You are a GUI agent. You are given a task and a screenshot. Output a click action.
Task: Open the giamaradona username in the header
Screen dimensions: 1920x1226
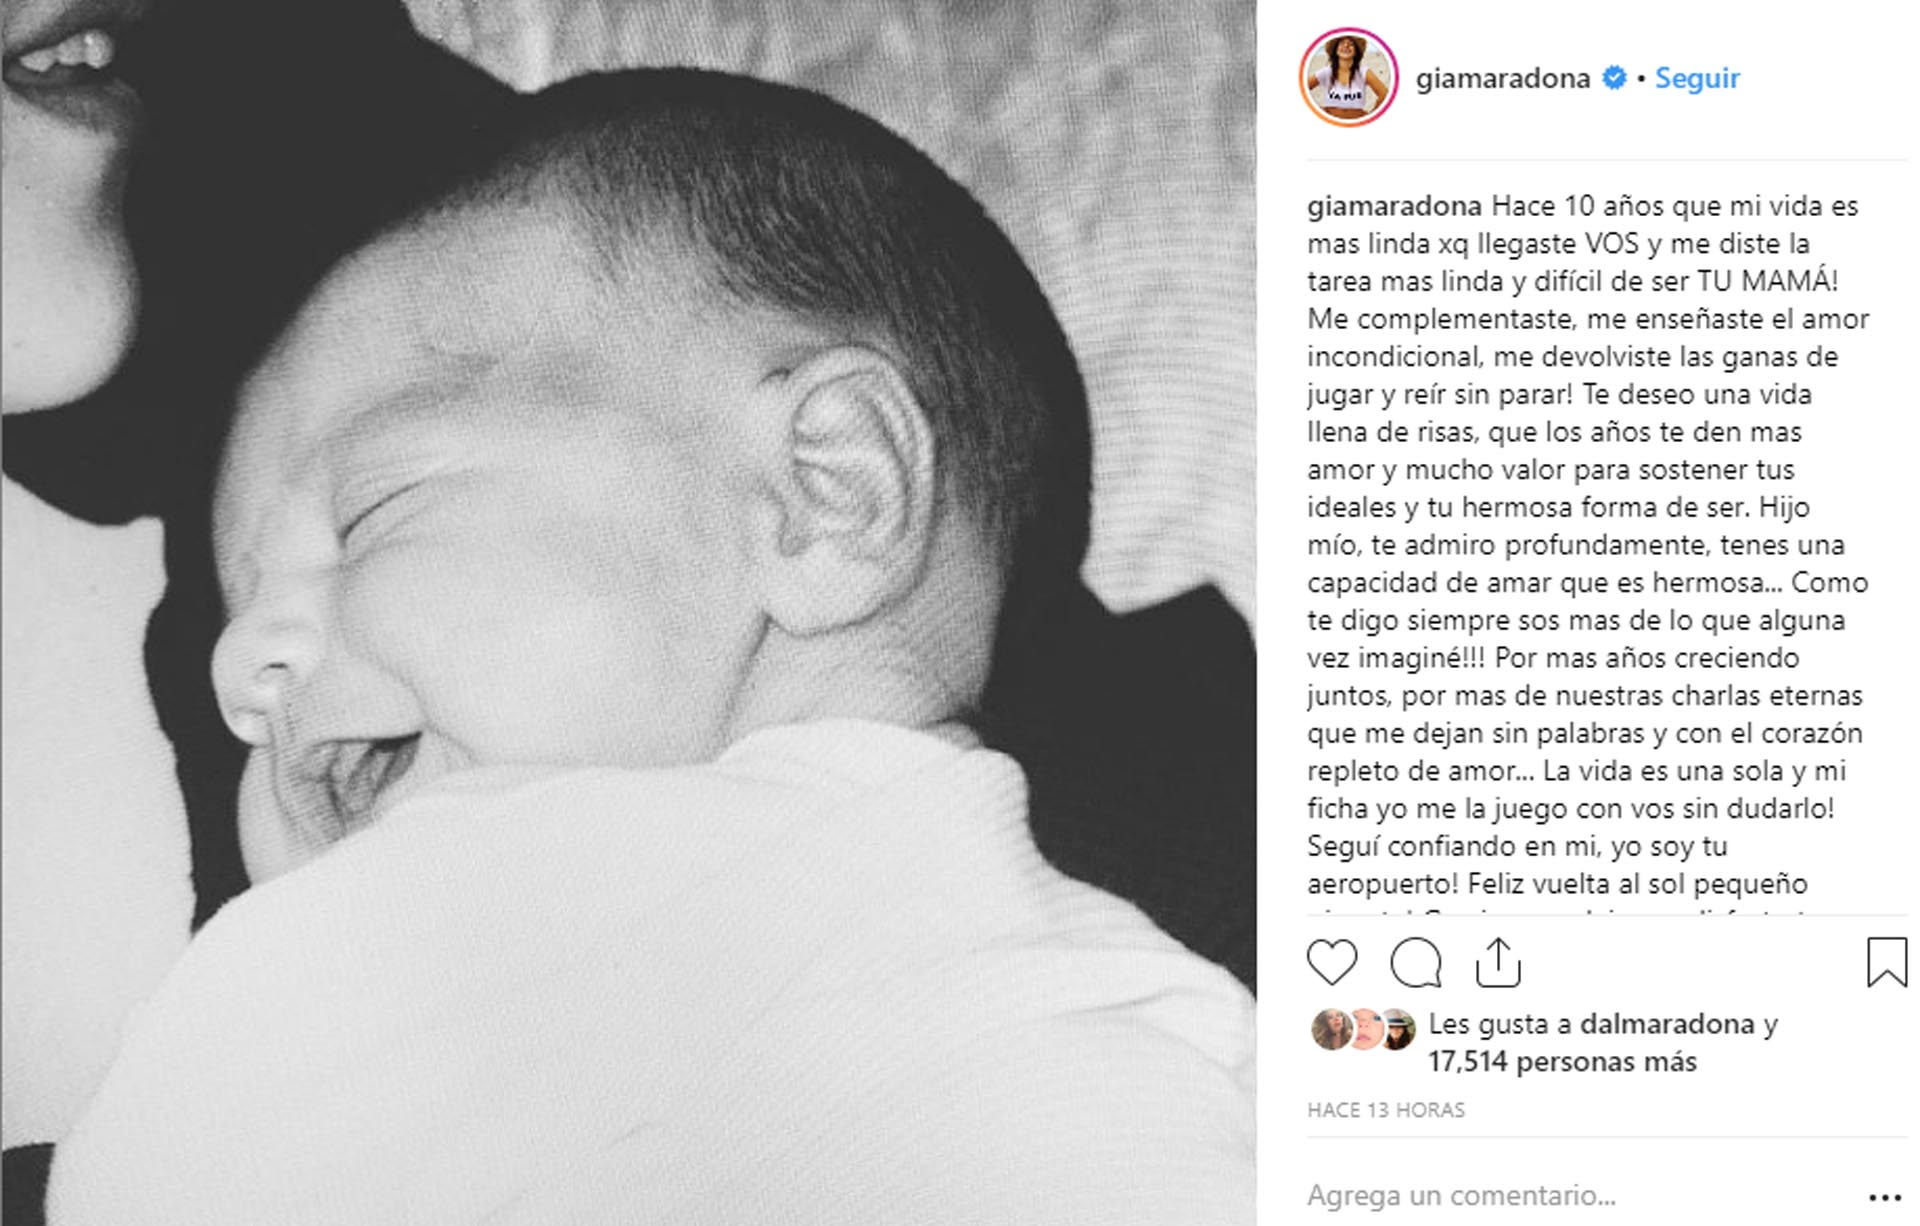pos(1502,78)
